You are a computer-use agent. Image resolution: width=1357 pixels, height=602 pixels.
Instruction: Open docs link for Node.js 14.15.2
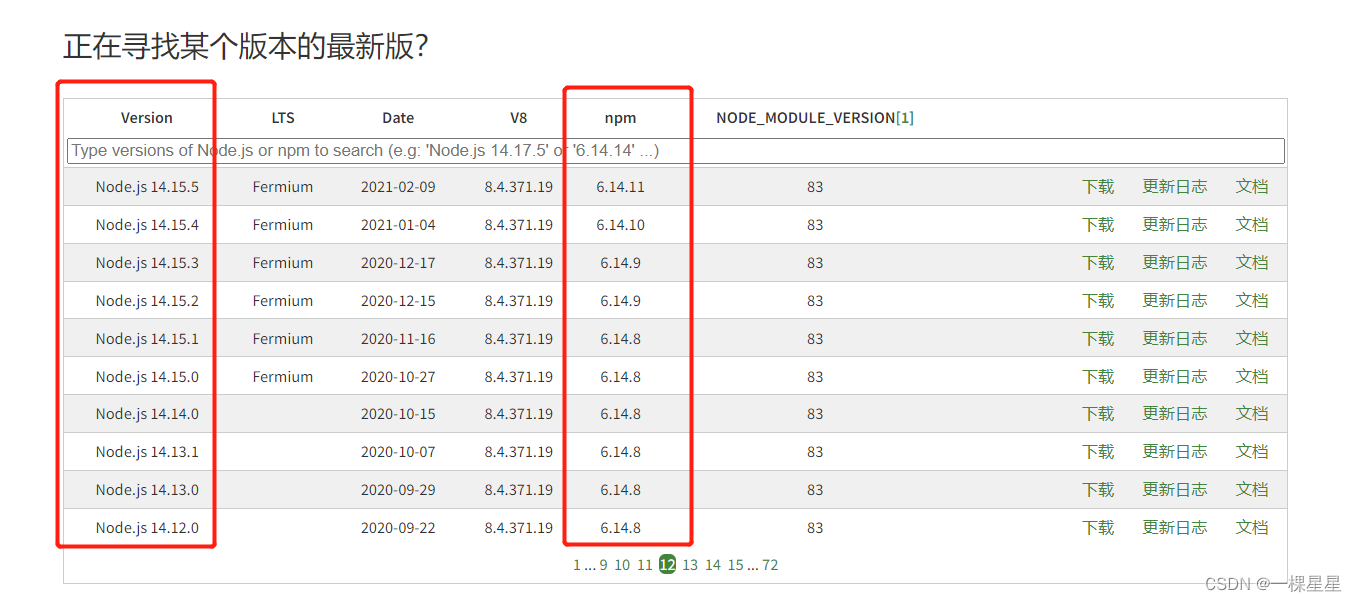(1252, 301)
